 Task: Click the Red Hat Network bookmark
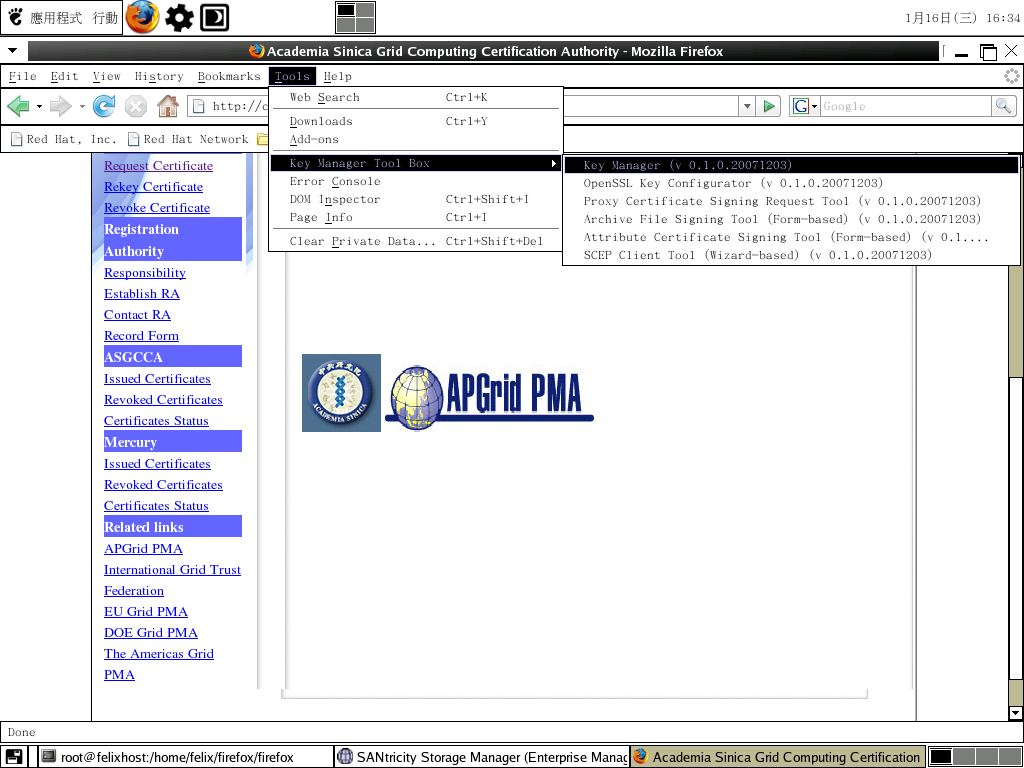(189, 139)
